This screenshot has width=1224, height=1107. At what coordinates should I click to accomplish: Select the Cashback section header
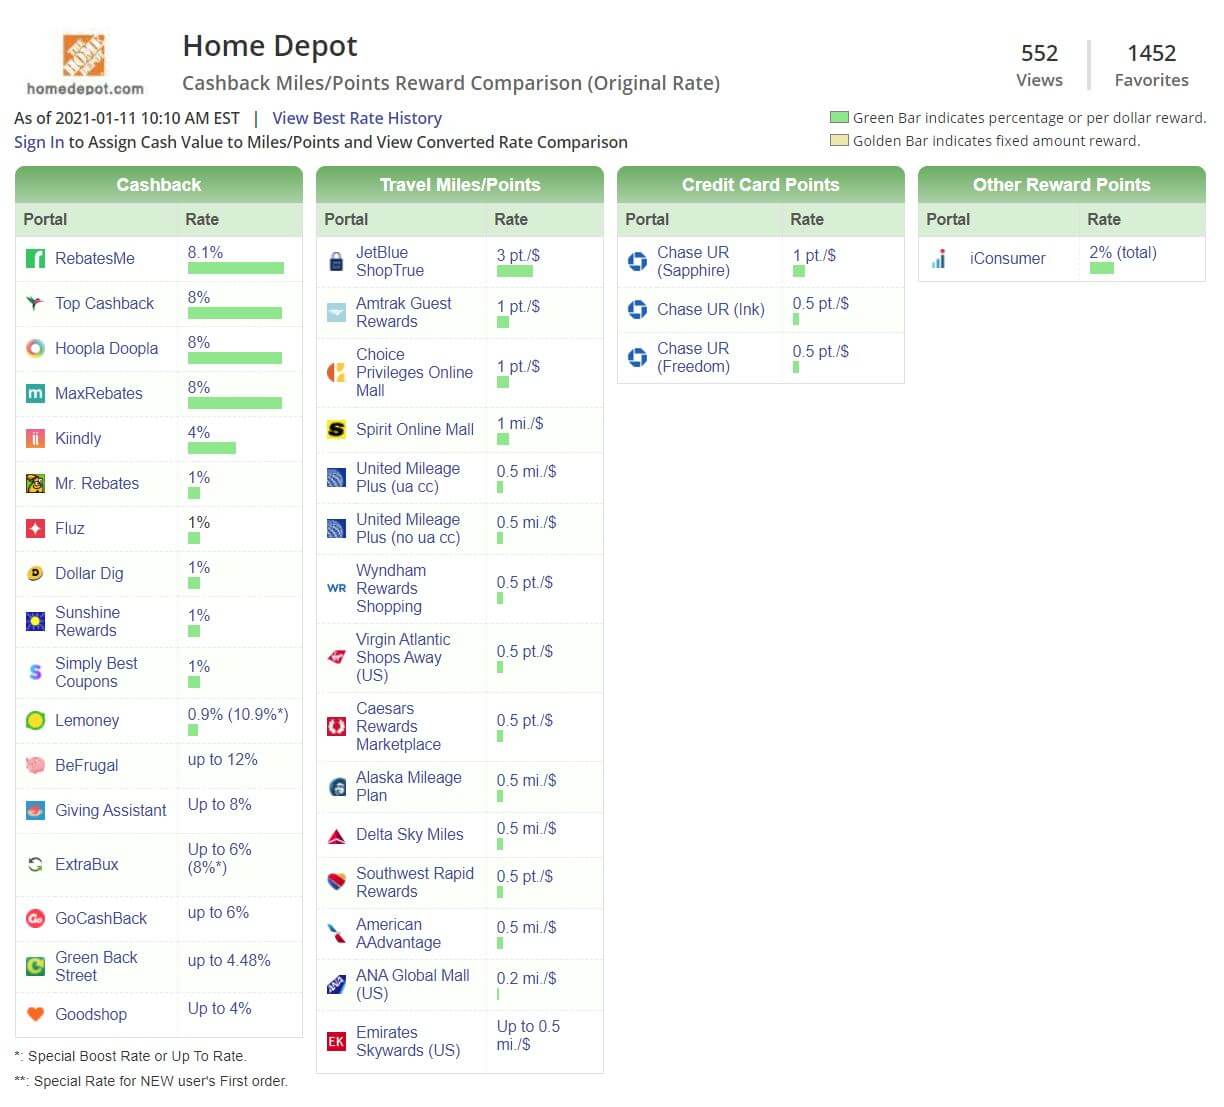tap(159, 185)
